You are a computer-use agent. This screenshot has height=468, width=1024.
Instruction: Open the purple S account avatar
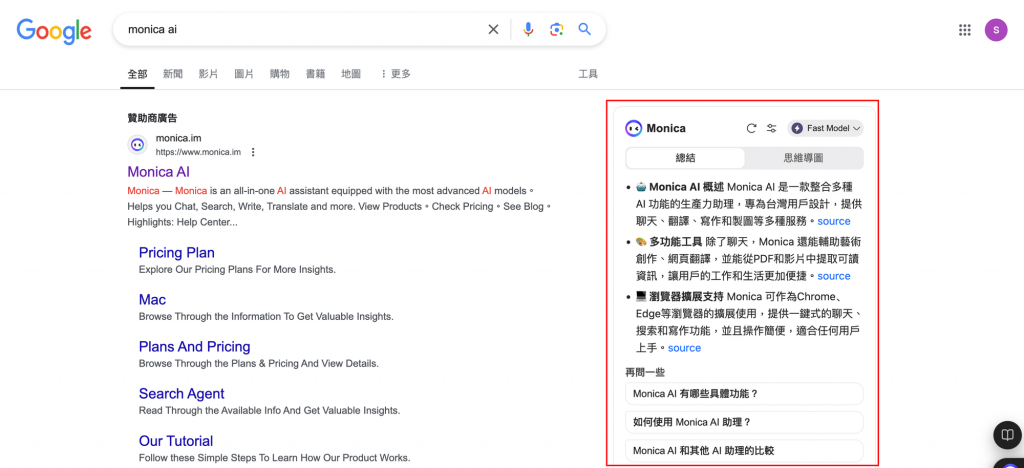point(996,30)
